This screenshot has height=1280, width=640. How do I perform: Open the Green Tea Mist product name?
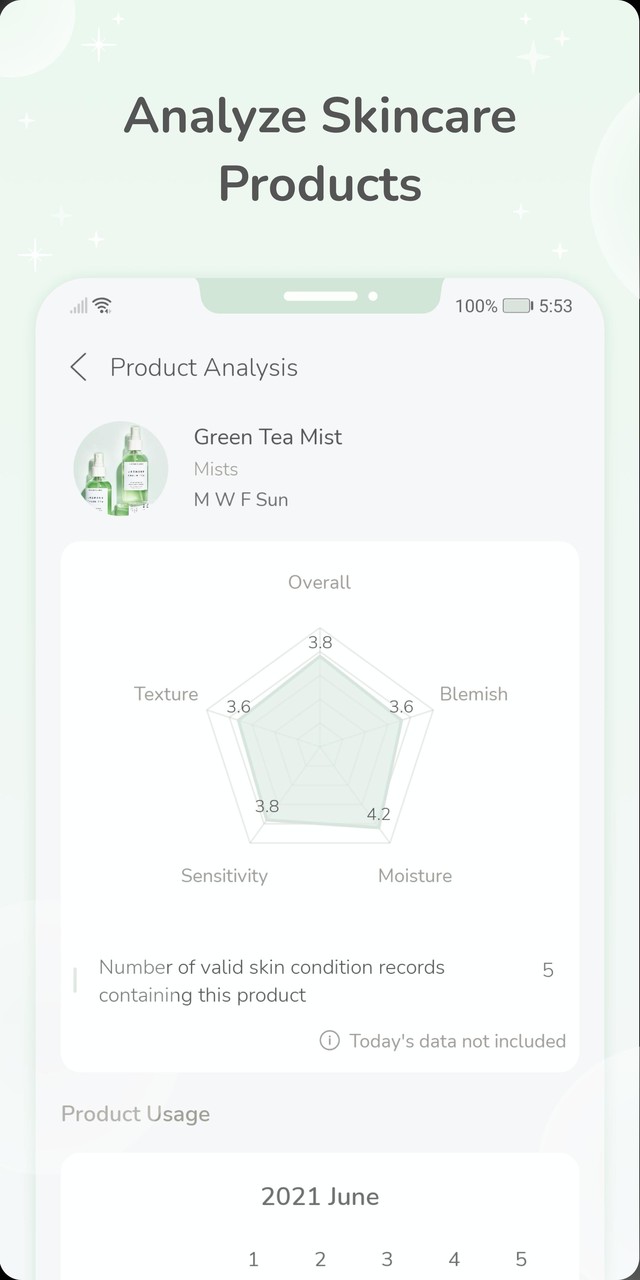(x=268, y=437)
